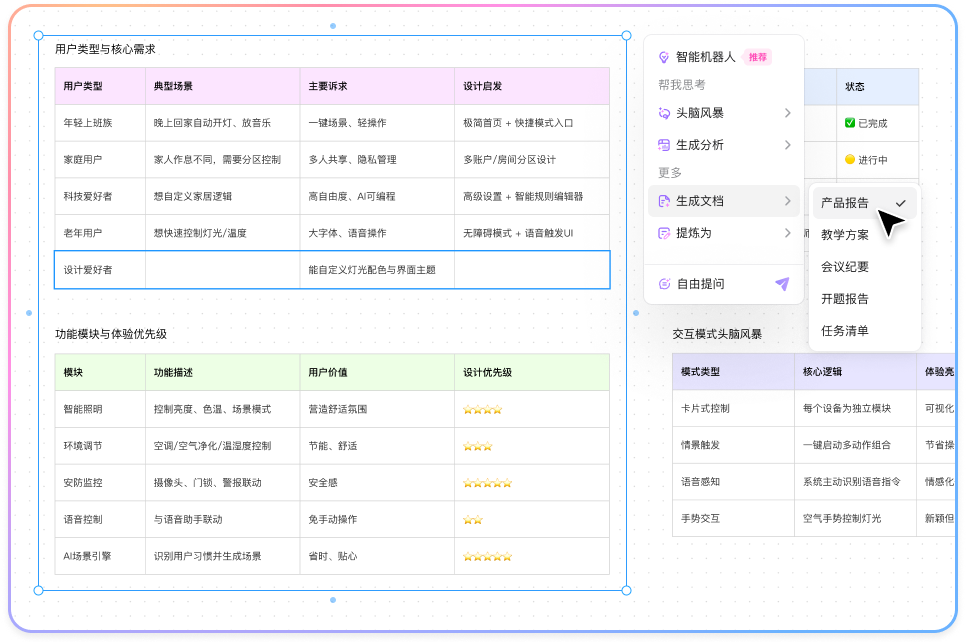Select 教学方案 from the document submenu

(x=843, y=235)
